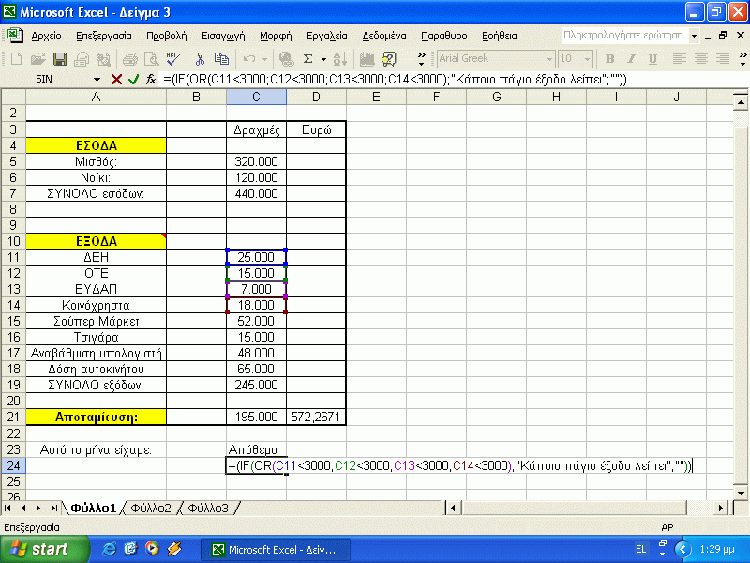This screenshot has height=563, width=750.
Task: Click horizontal scrollbar right arrow
Action: tap(721, 508)
